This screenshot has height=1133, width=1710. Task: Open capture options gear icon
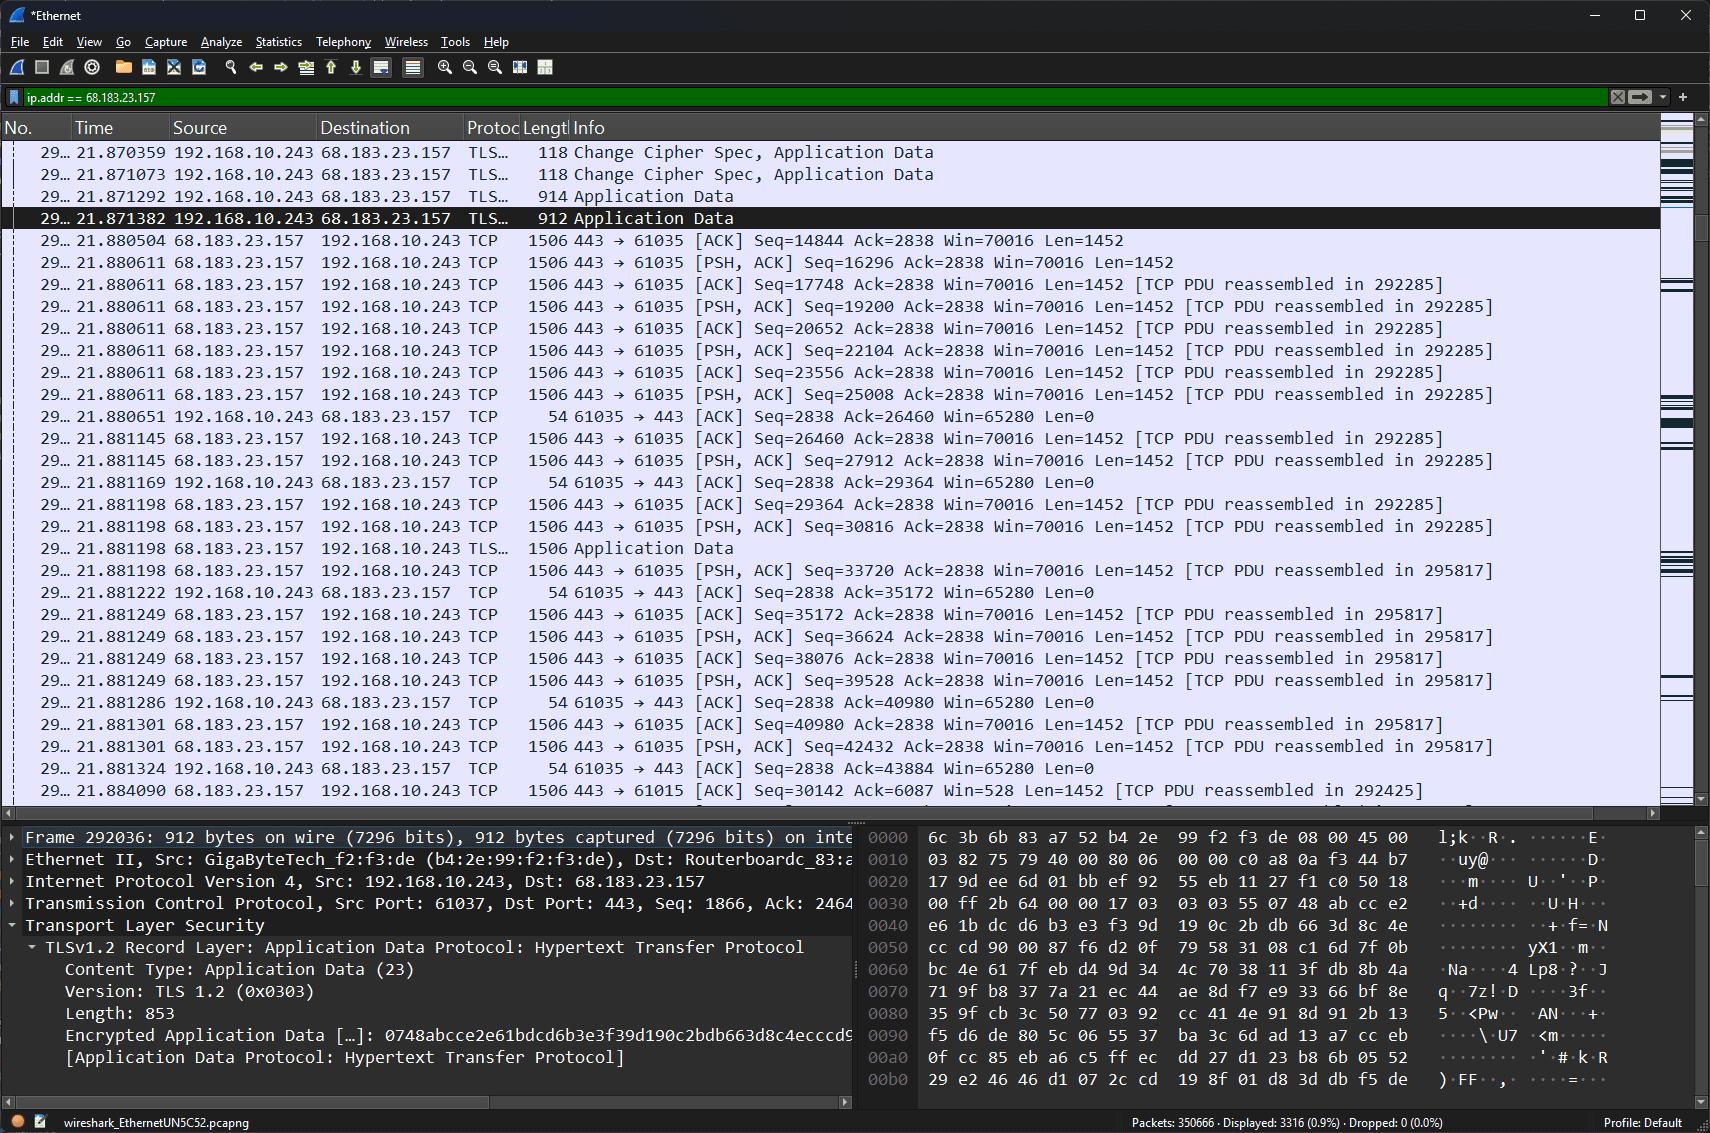click(x=92, y=67)
